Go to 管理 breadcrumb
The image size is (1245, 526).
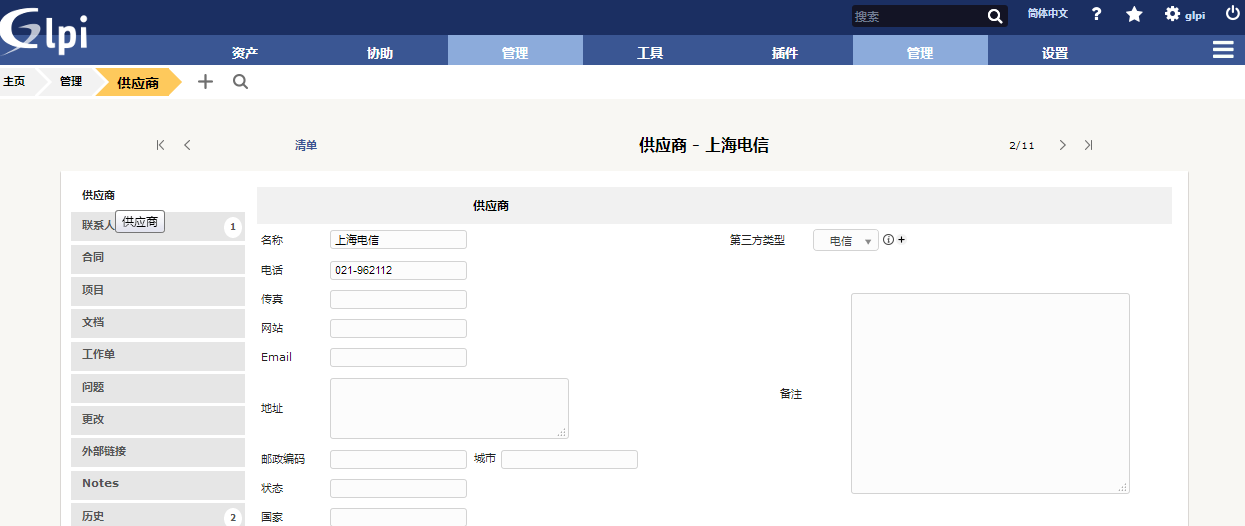pos(71,82)
